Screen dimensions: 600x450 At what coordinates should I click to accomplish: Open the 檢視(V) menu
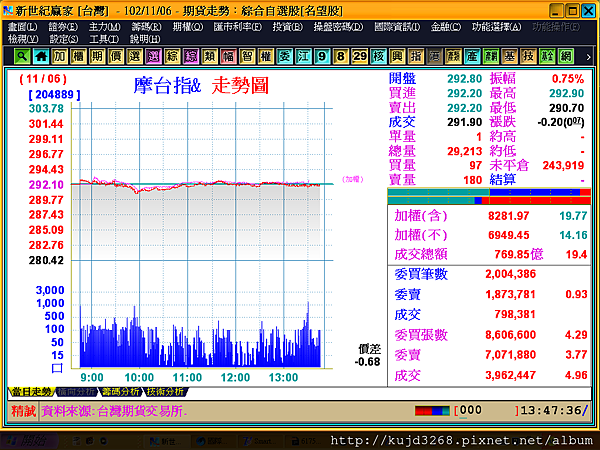click(23, 39)
